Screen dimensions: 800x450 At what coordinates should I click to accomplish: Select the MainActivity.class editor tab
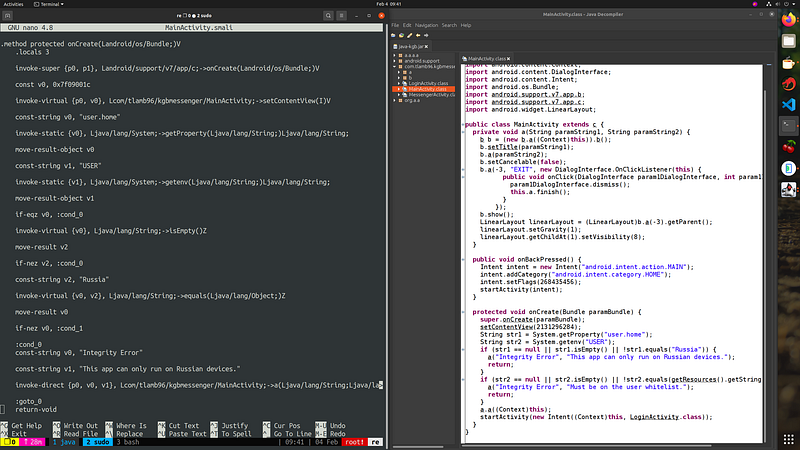click(x=486, y=59)
